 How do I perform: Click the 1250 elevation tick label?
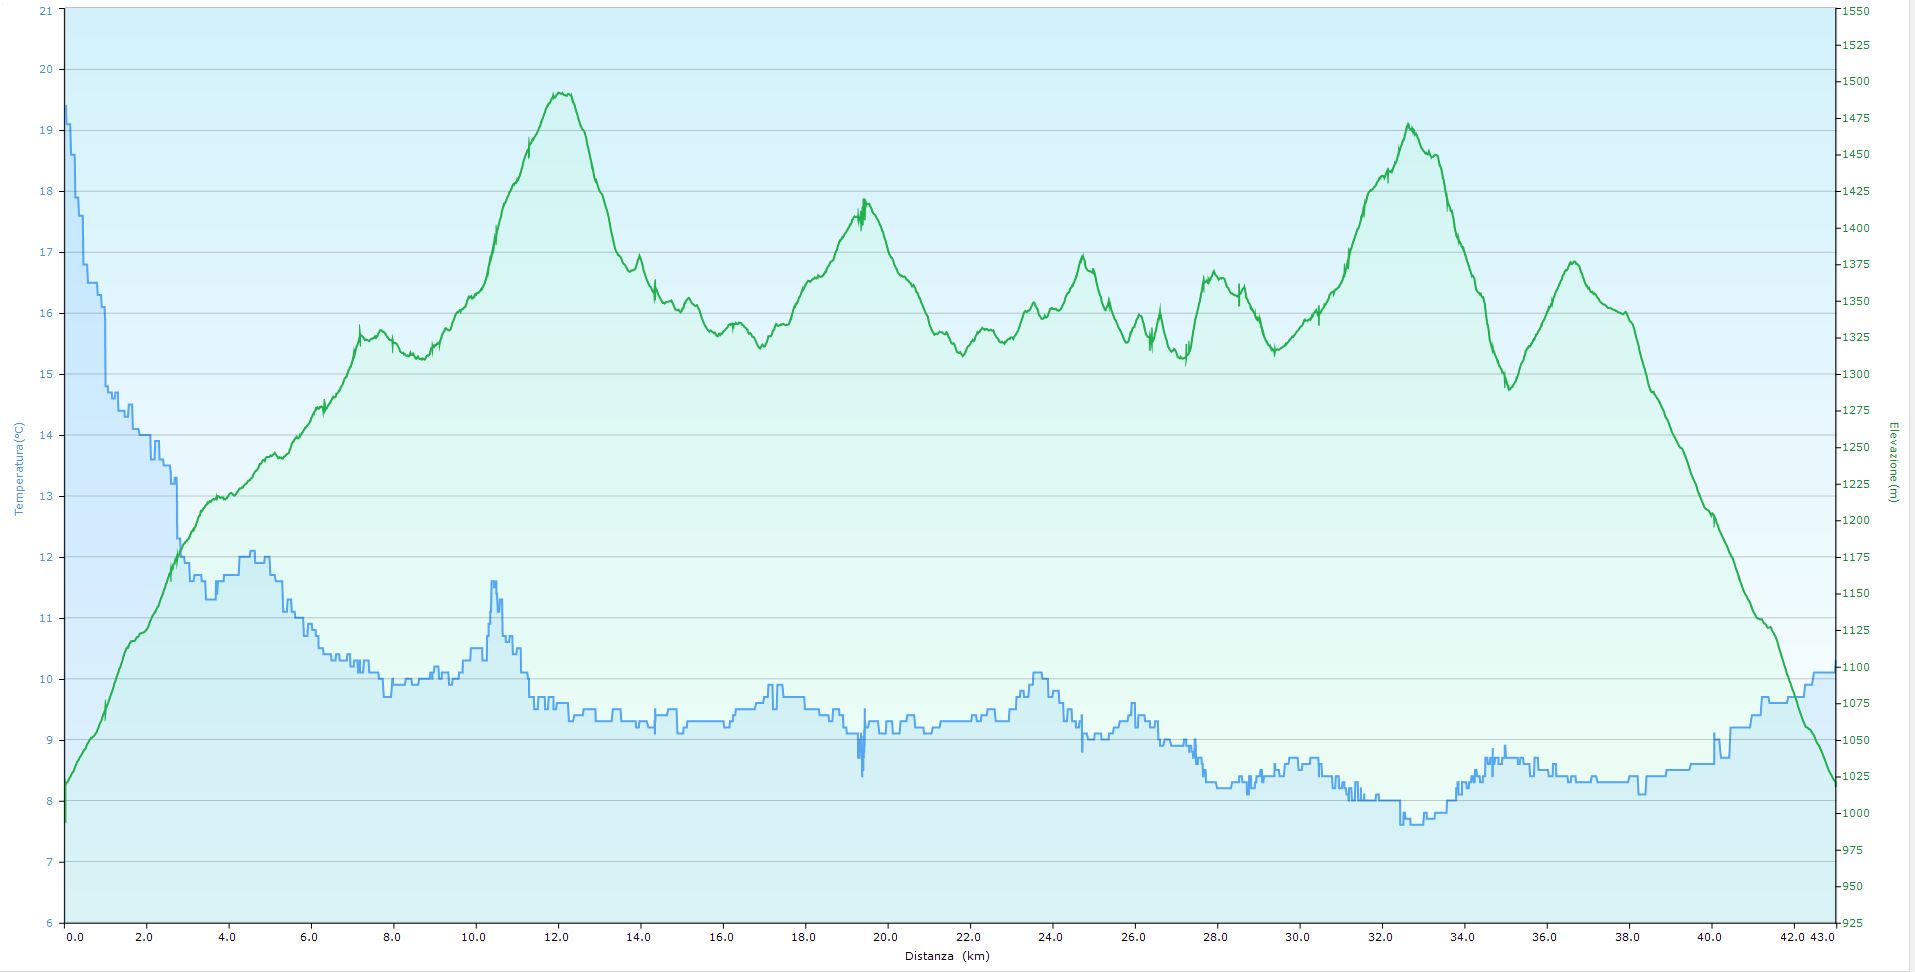point(1856,447)
